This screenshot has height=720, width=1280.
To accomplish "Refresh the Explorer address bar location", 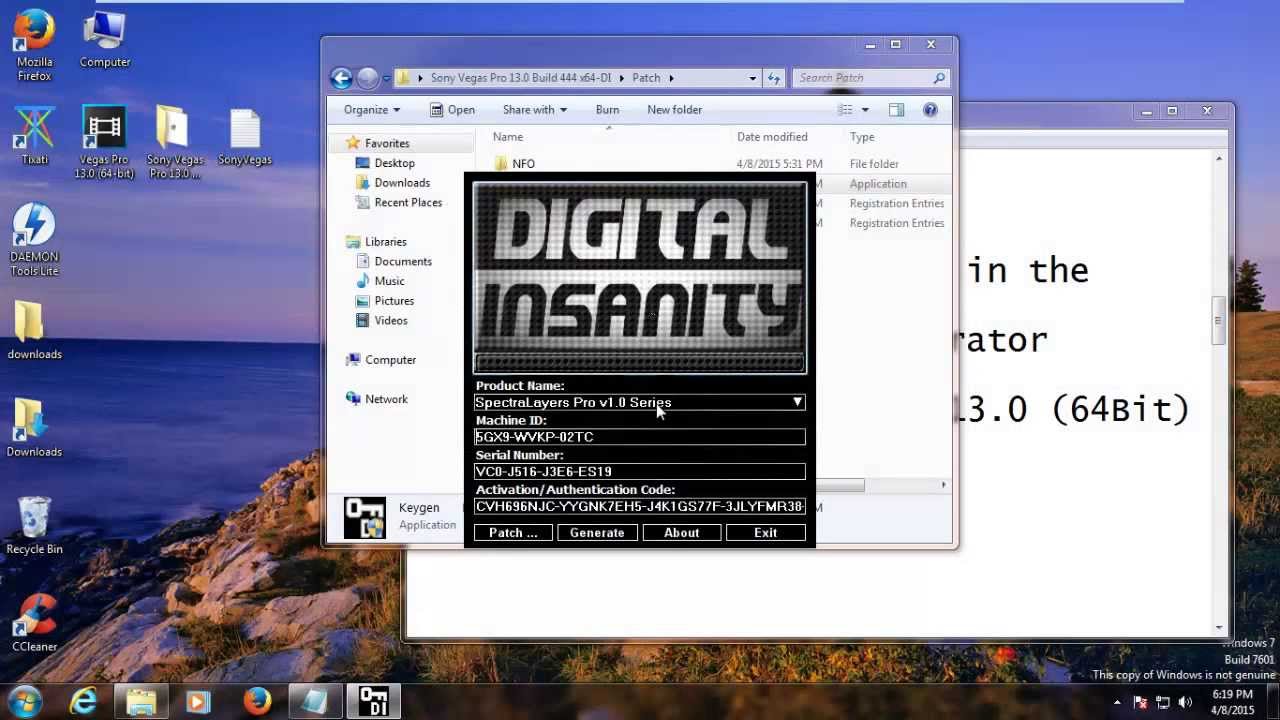I will tap(774, 78).
